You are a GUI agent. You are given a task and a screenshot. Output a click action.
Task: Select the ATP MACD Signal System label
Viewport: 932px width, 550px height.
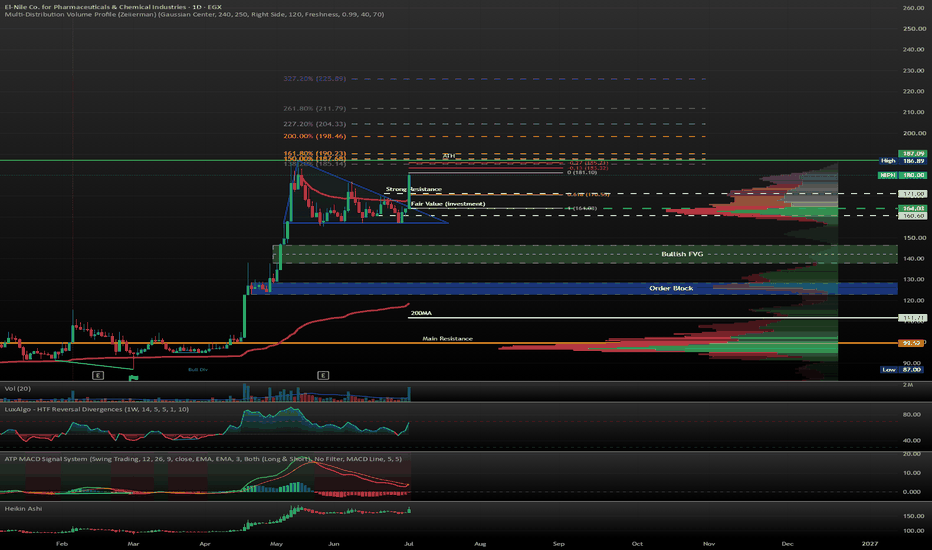[203, 458]
